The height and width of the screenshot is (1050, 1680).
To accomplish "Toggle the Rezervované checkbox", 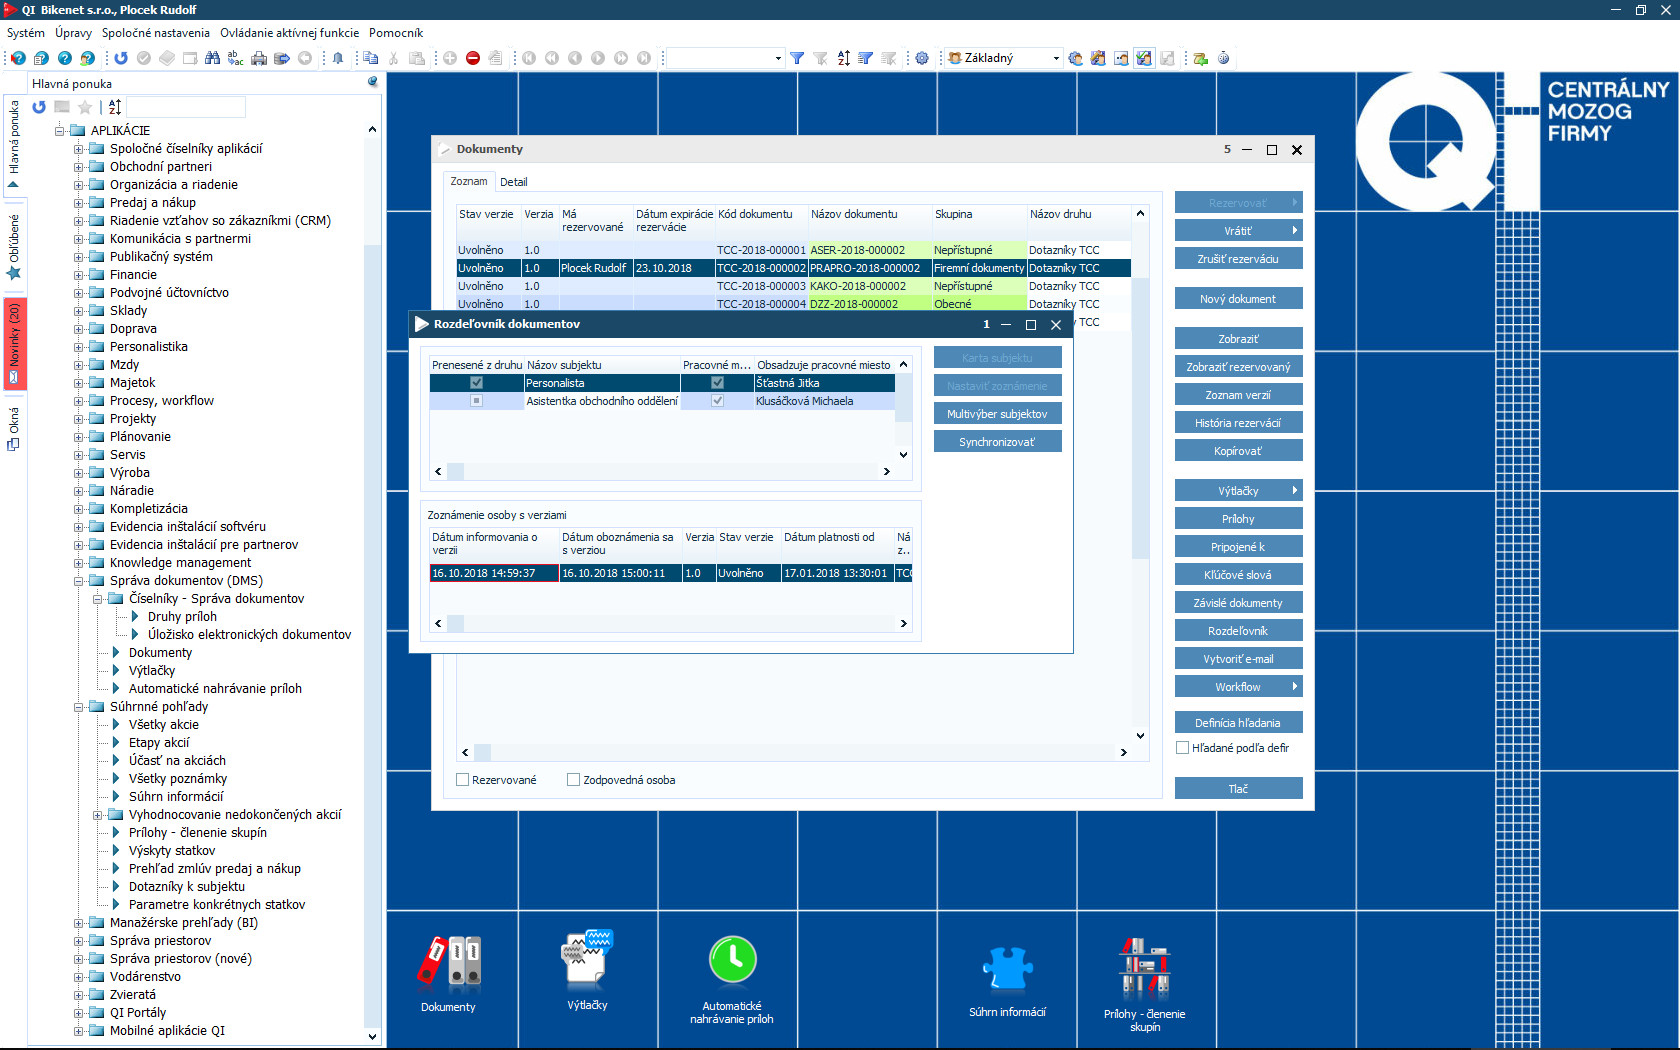I will pyautogui.click(x=463, y=780).
